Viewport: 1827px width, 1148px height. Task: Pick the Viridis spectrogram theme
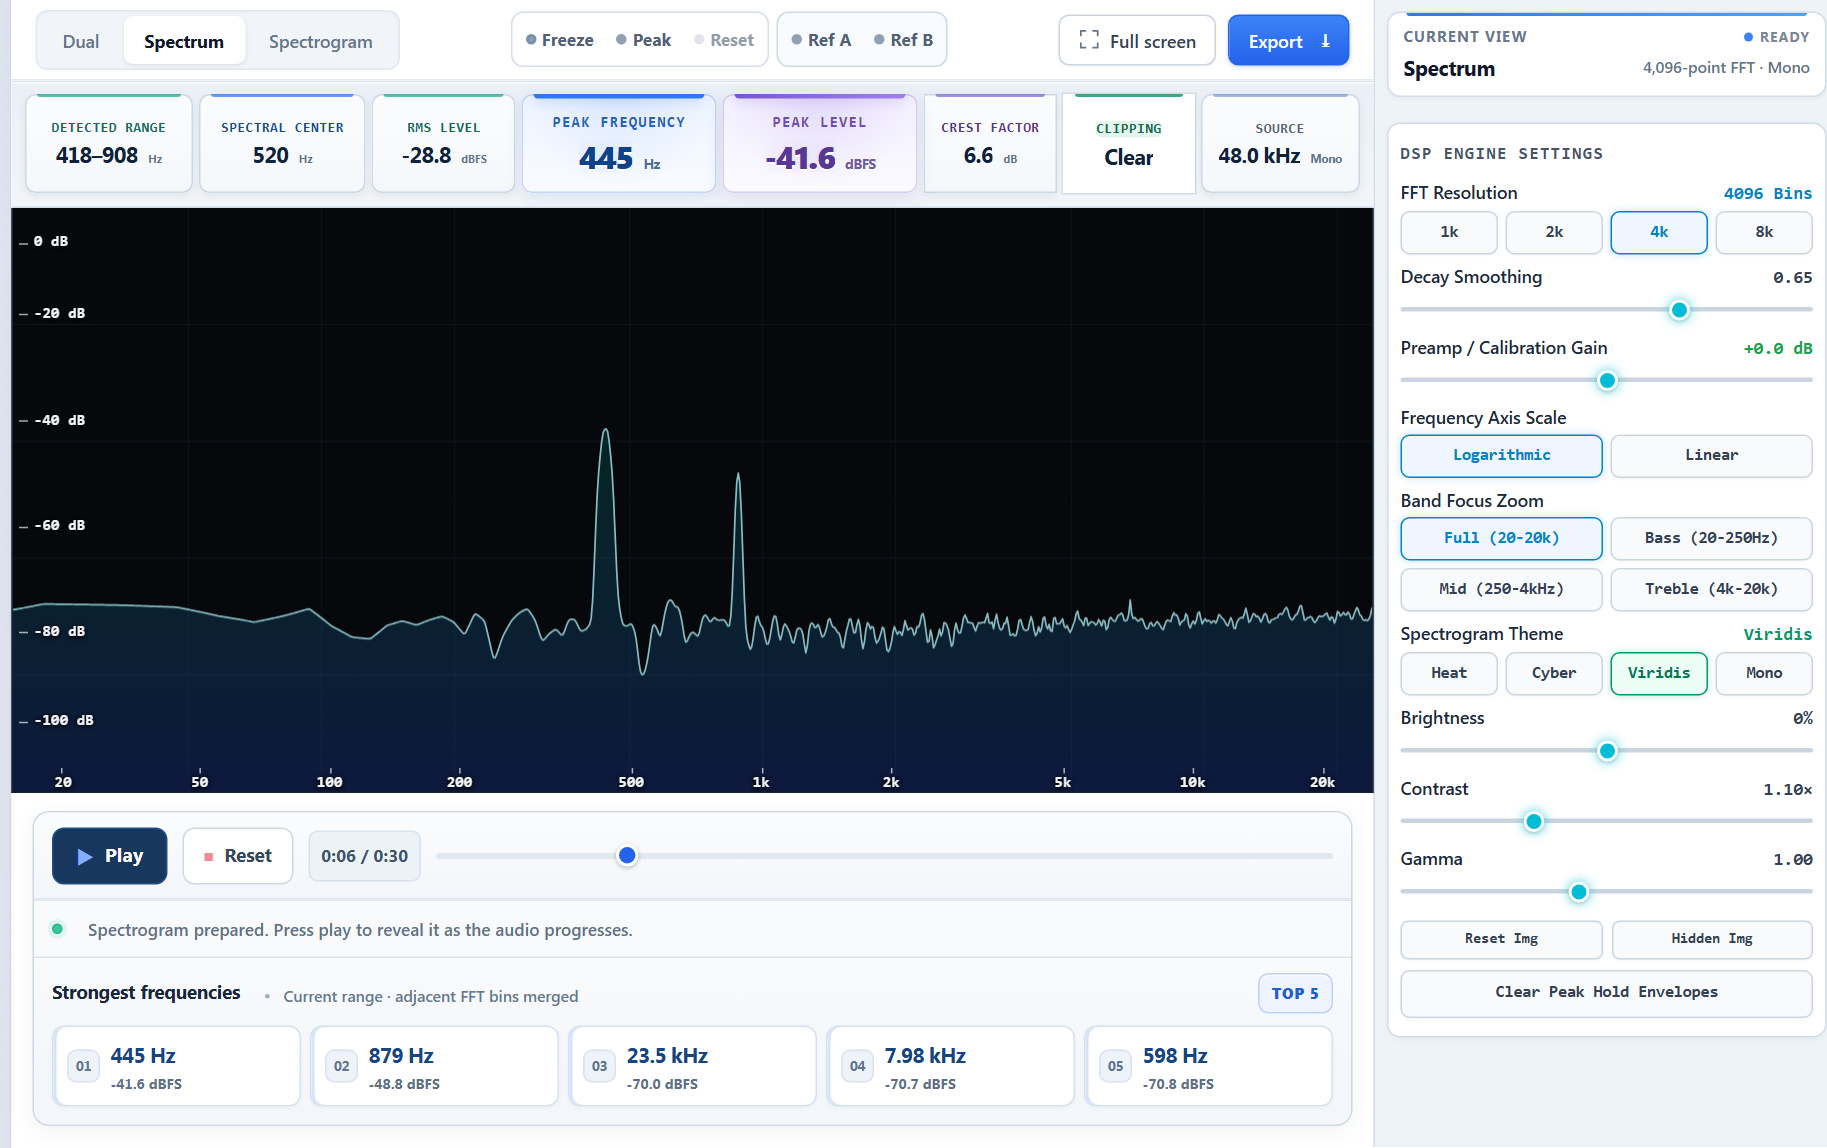pos(1659,673)
